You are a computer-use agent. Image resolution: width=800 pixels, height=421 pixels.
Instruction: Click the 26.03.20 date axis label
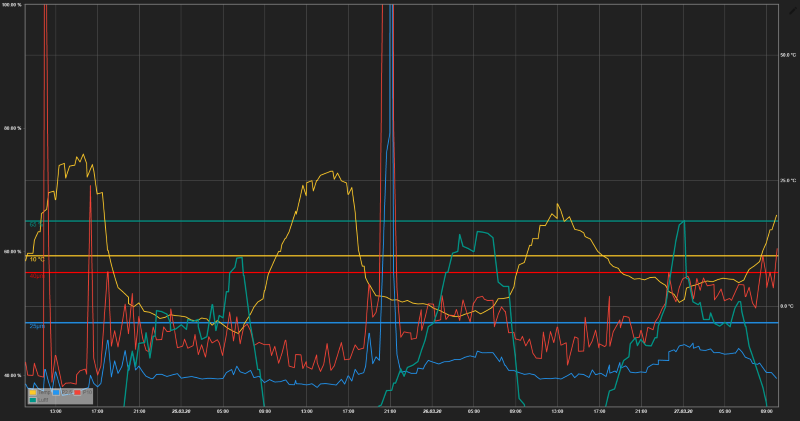(x=432, y=411)
